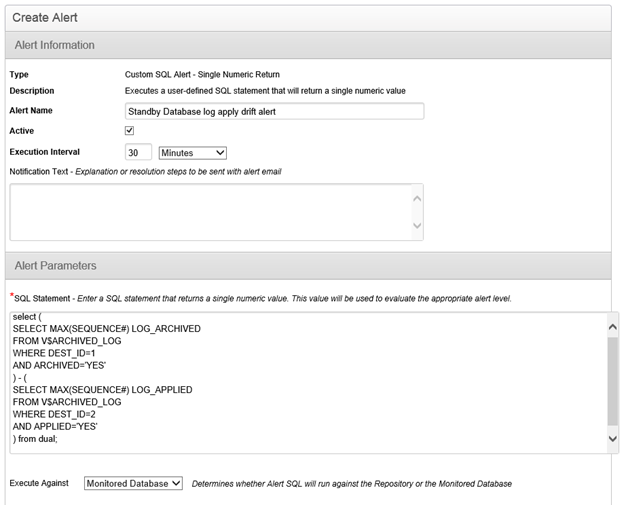Click into the Alert Name field
The image size is (624, 505).
(274, 111)
